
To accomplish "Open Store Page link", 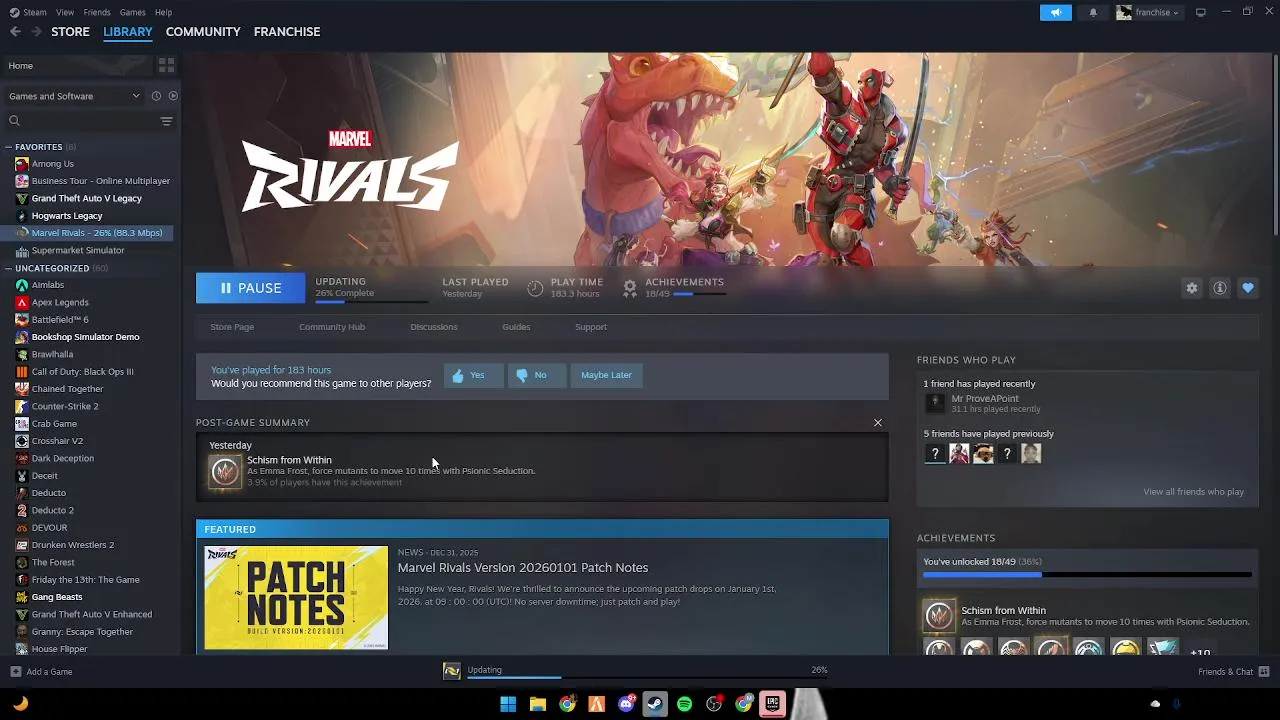I will [x=232, y=327].
